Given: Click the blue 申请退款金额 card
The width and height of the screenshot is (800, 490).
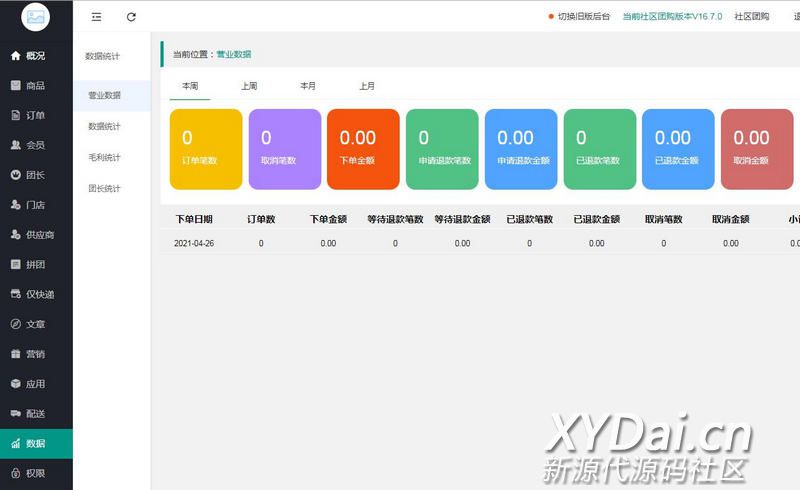Looking at the screenshot, I should click(x=521, y=149).
